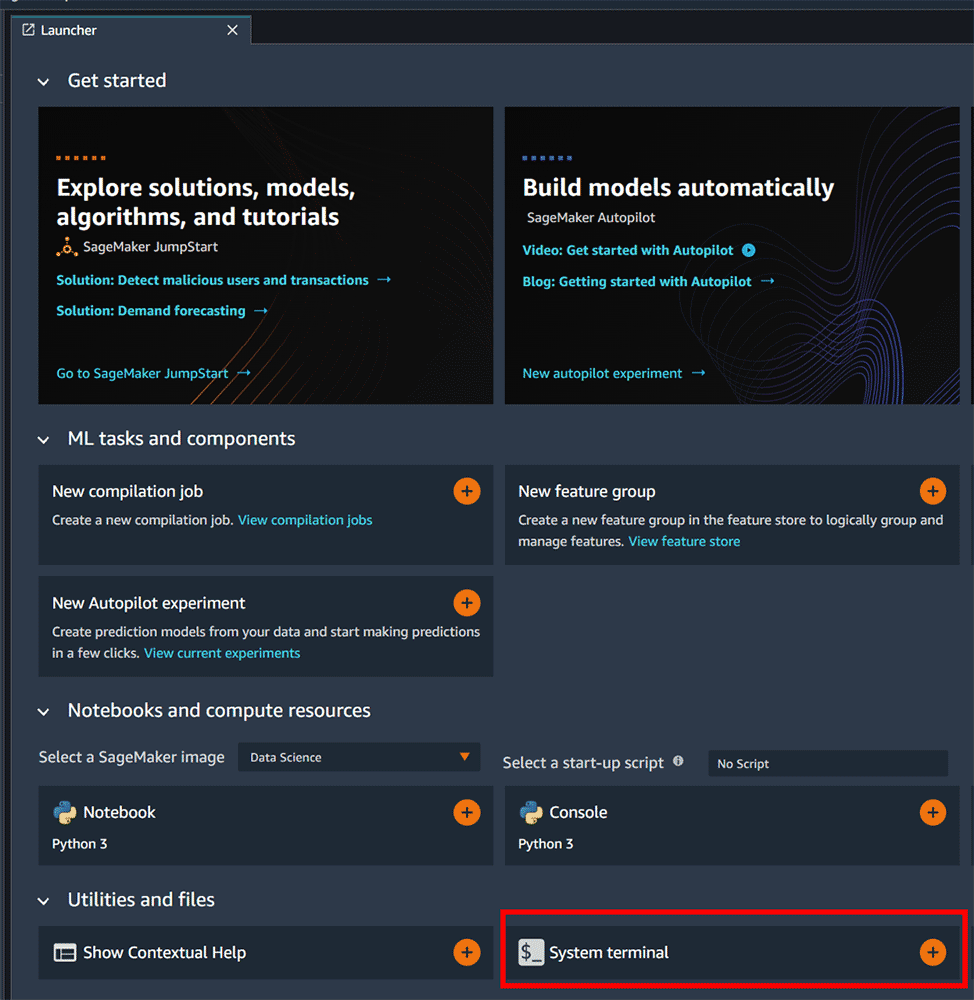Open the start-up script selector showing No Script

(827, 763)
